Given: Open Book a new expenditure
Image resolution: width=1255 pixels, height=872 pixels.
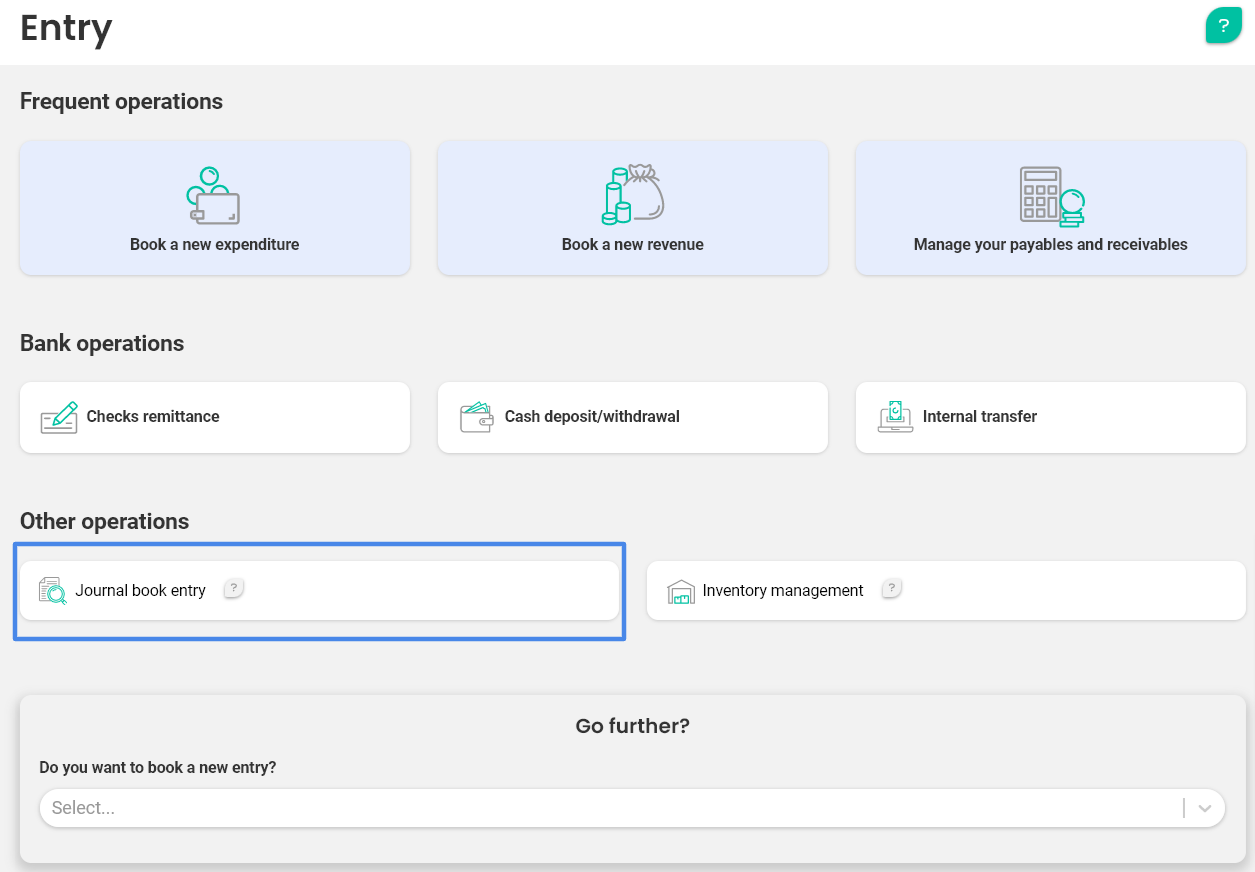Looking at the screenshot, I should coord(214,244).
